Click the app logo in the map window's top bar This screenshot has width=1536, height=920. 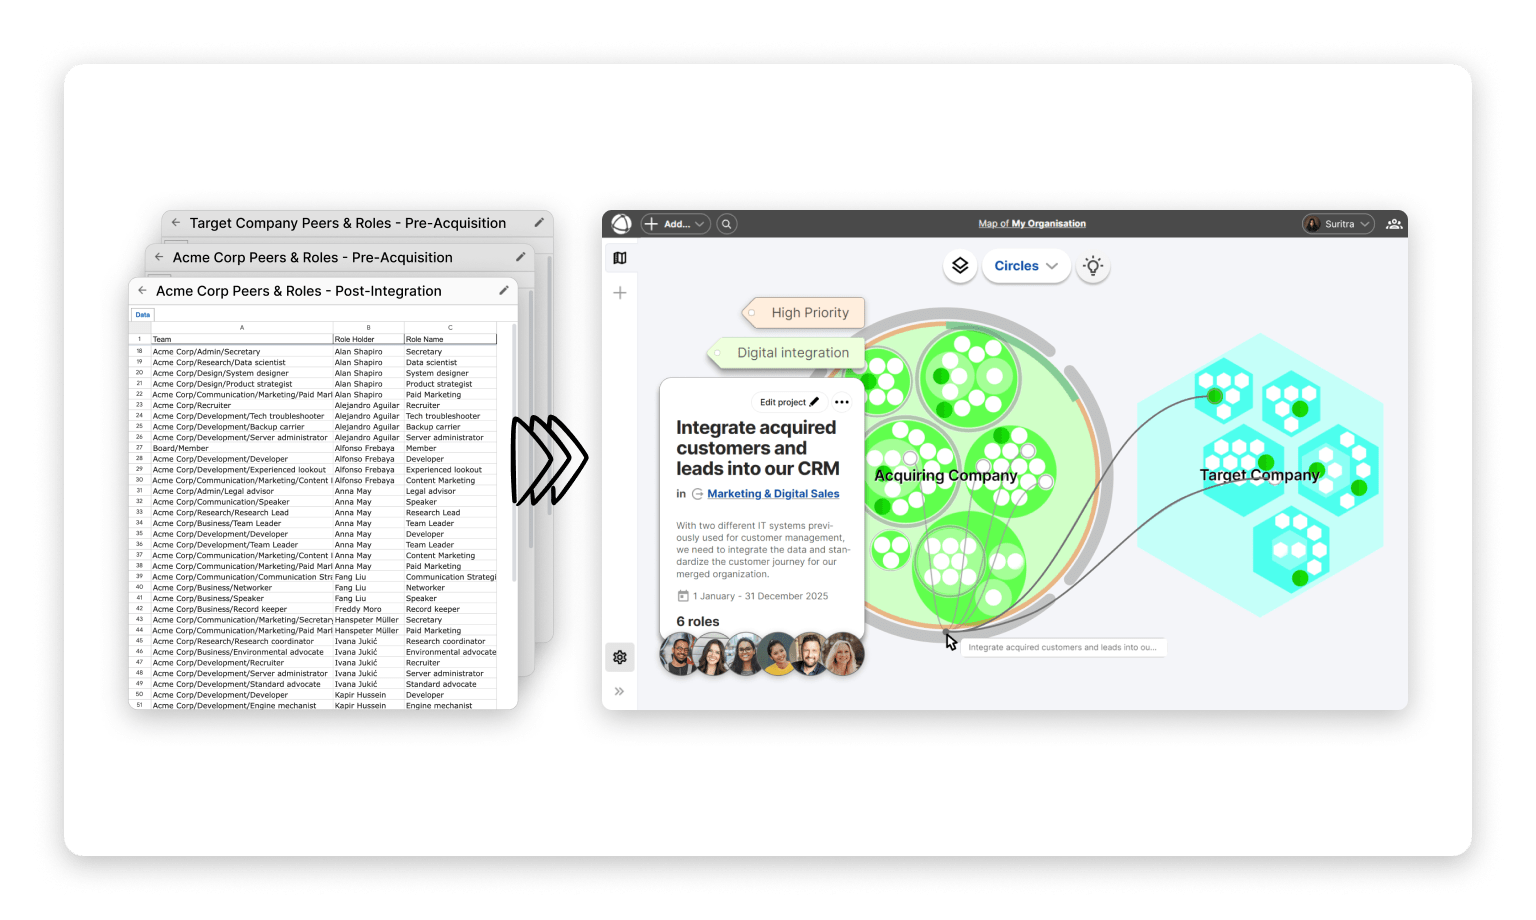[x=621, y=224]
